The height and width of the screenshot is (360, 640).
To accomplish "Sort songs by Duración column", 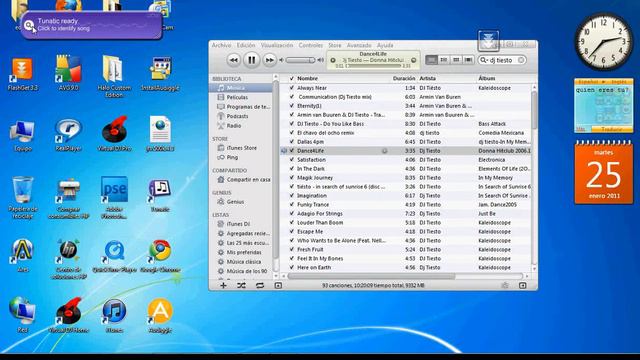I will pyautogui.click(x=404, y=78).
